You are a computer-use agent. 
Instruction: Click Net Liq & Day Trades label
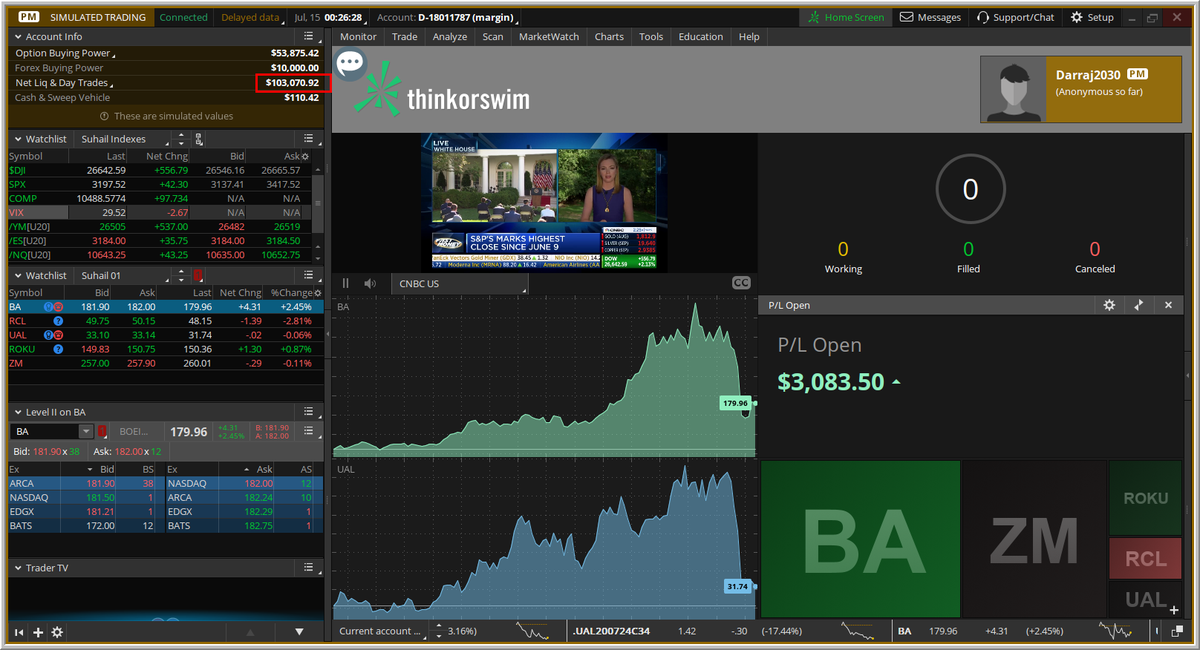pyautogui.click(x=62, y=83)
